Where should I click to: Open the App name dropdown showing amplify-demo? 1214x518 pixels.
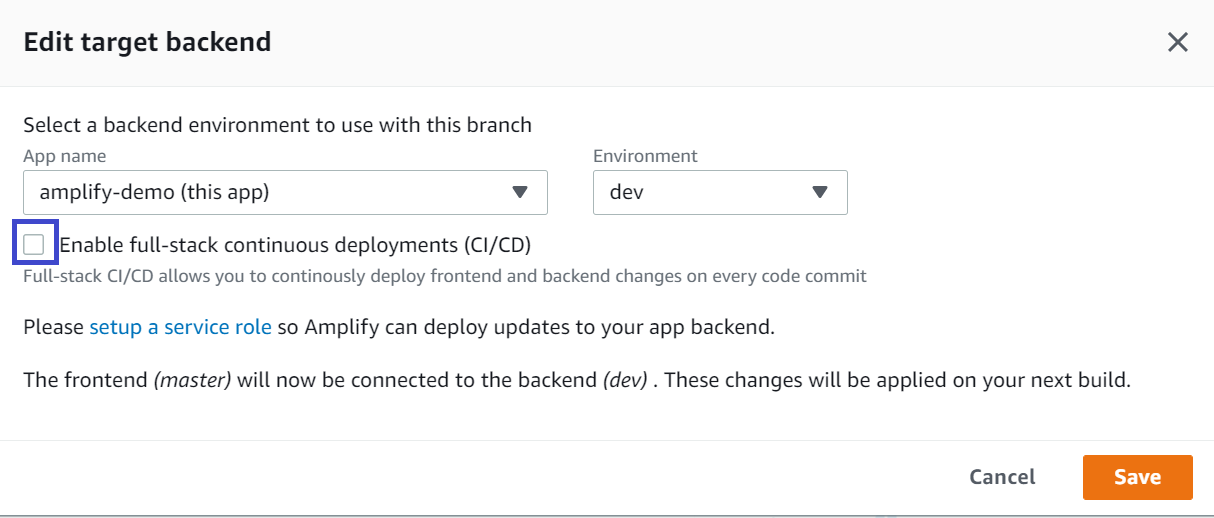pos(285,192)
